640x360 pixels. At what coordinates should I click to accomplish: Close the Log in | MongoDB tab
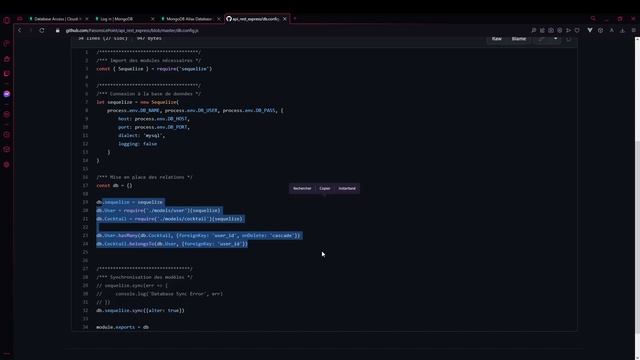point(153,19)
